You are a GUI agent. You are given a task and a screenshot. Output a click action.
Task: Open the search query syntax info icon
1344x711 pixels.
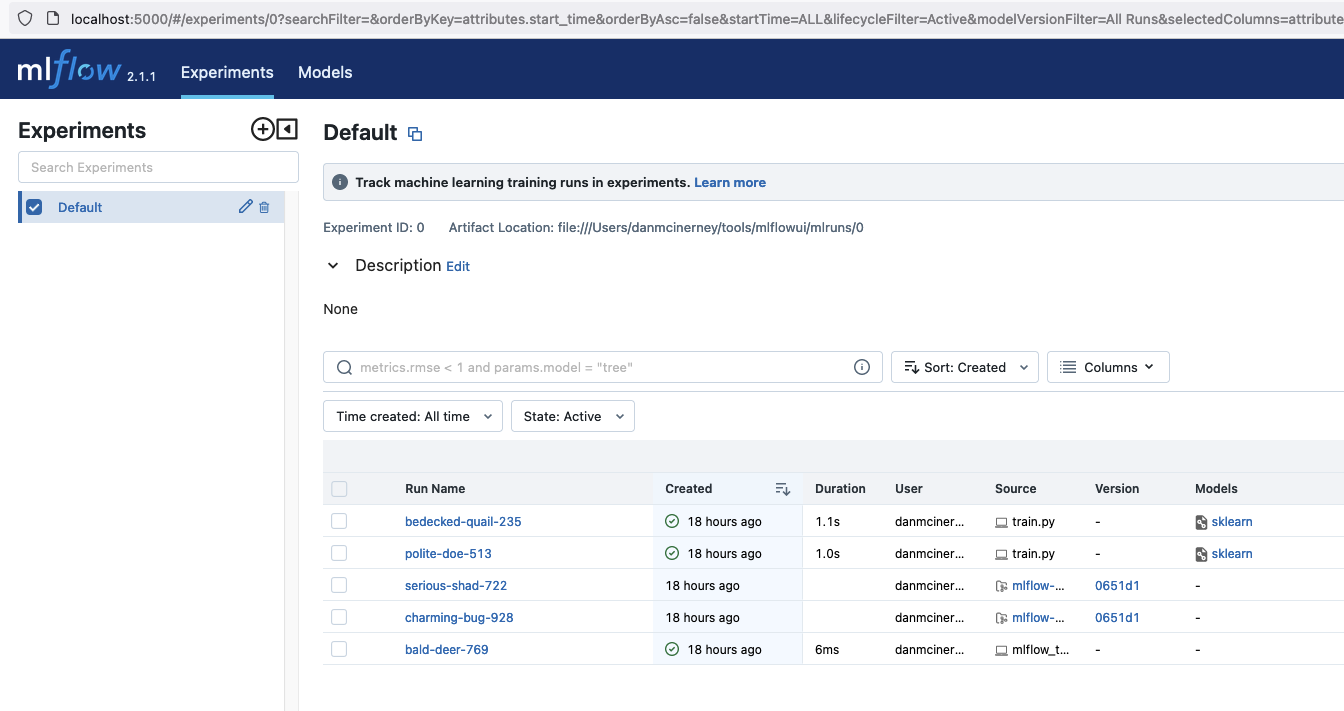coord(862,367)
